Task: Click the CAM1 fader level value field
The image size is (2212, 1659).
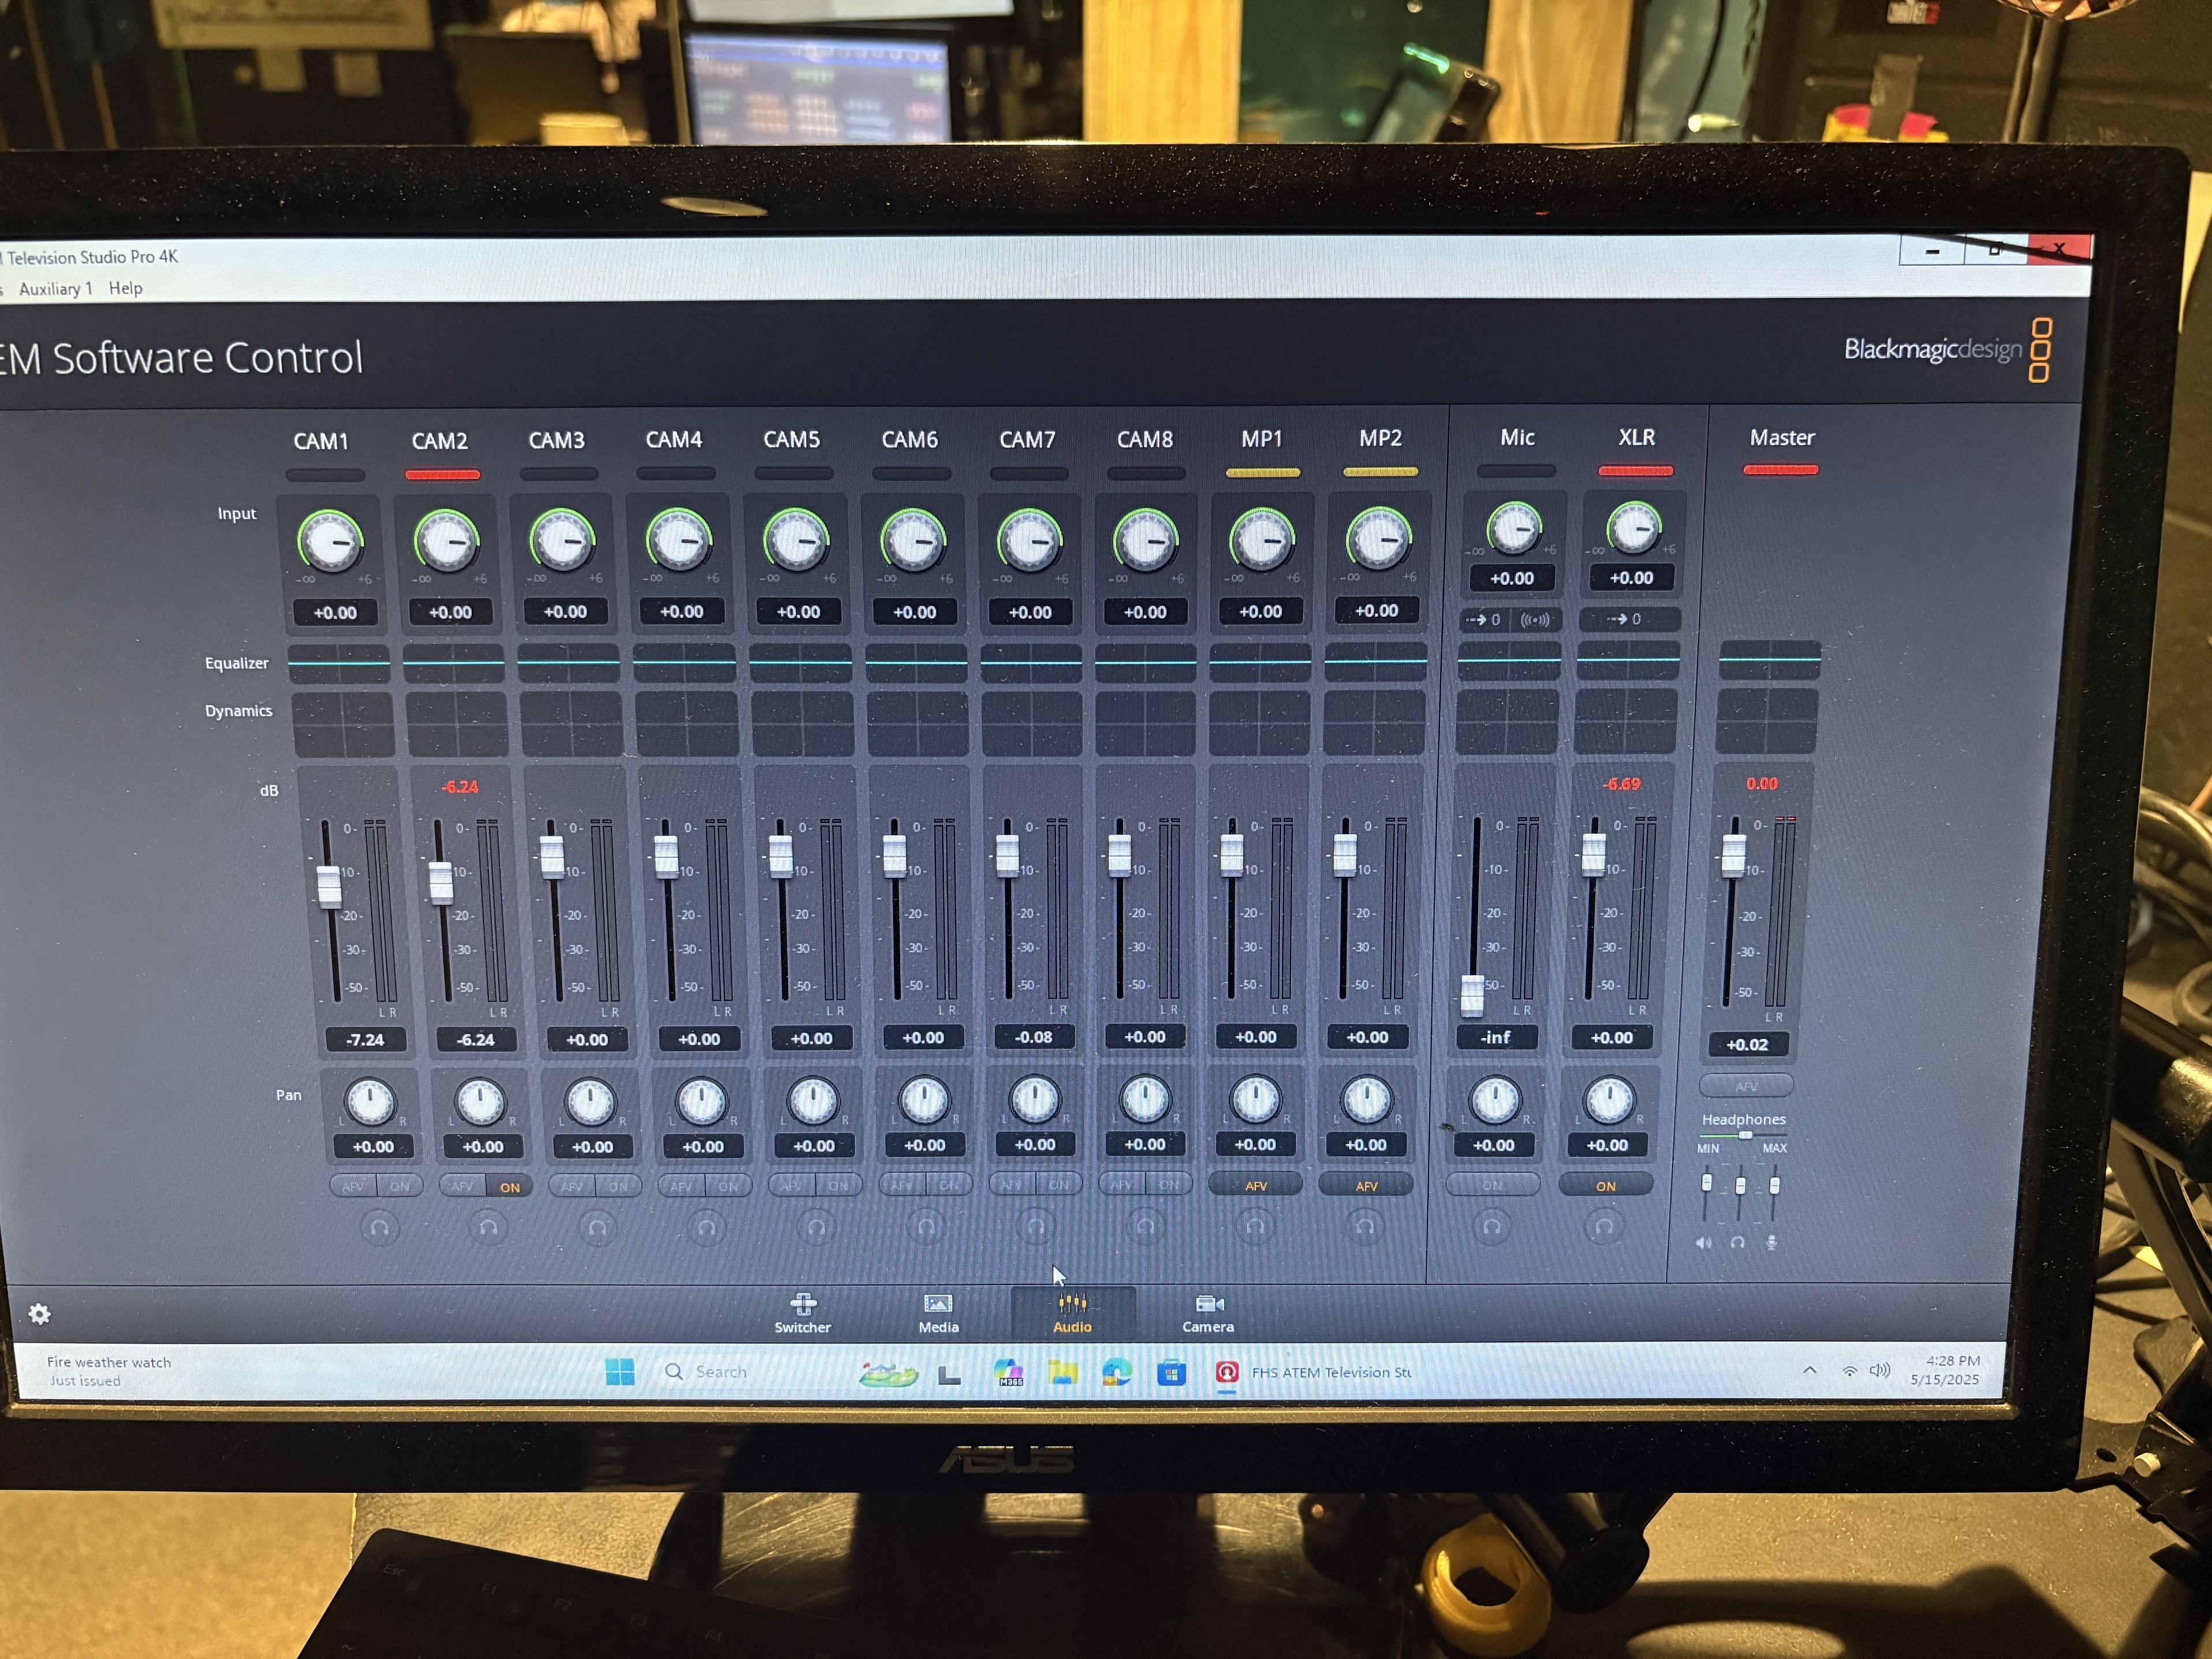Action: pyautogui.click(x=365, y=1039)
